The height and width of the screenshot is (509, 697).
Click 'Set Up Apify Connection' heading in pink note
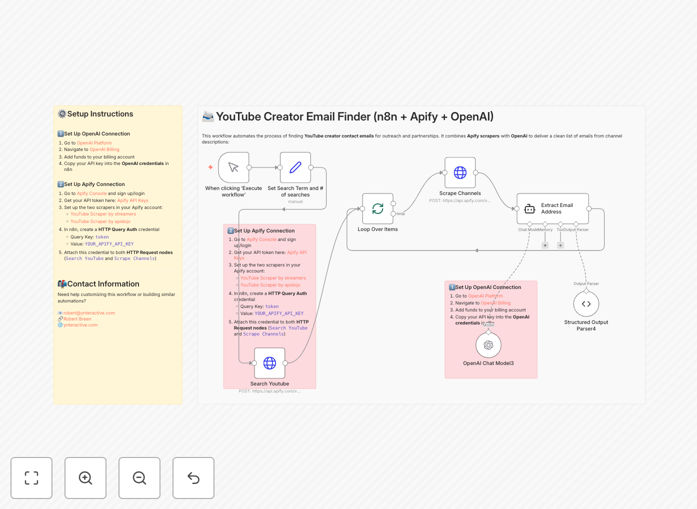(x=264, y=231)
